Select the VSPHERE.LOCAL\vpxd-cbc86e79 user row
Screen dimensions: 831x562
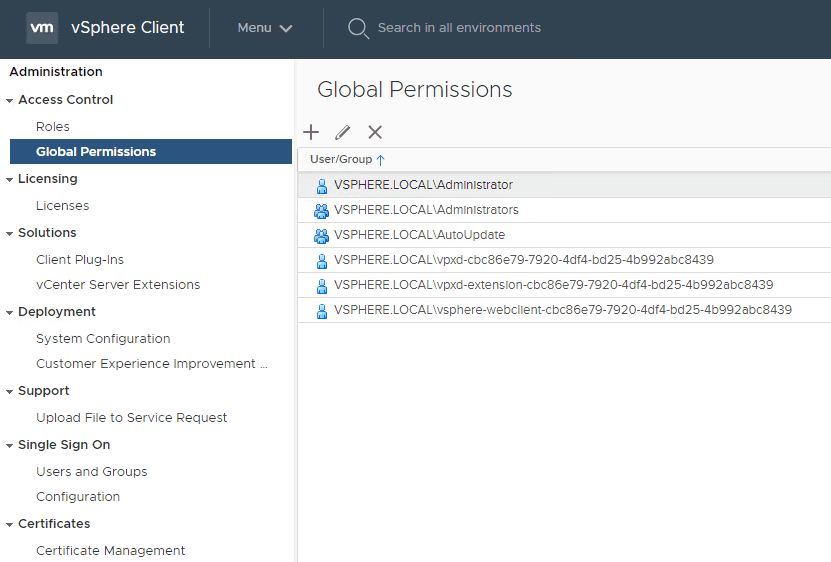pyautogui.click(x=564, y=260)
